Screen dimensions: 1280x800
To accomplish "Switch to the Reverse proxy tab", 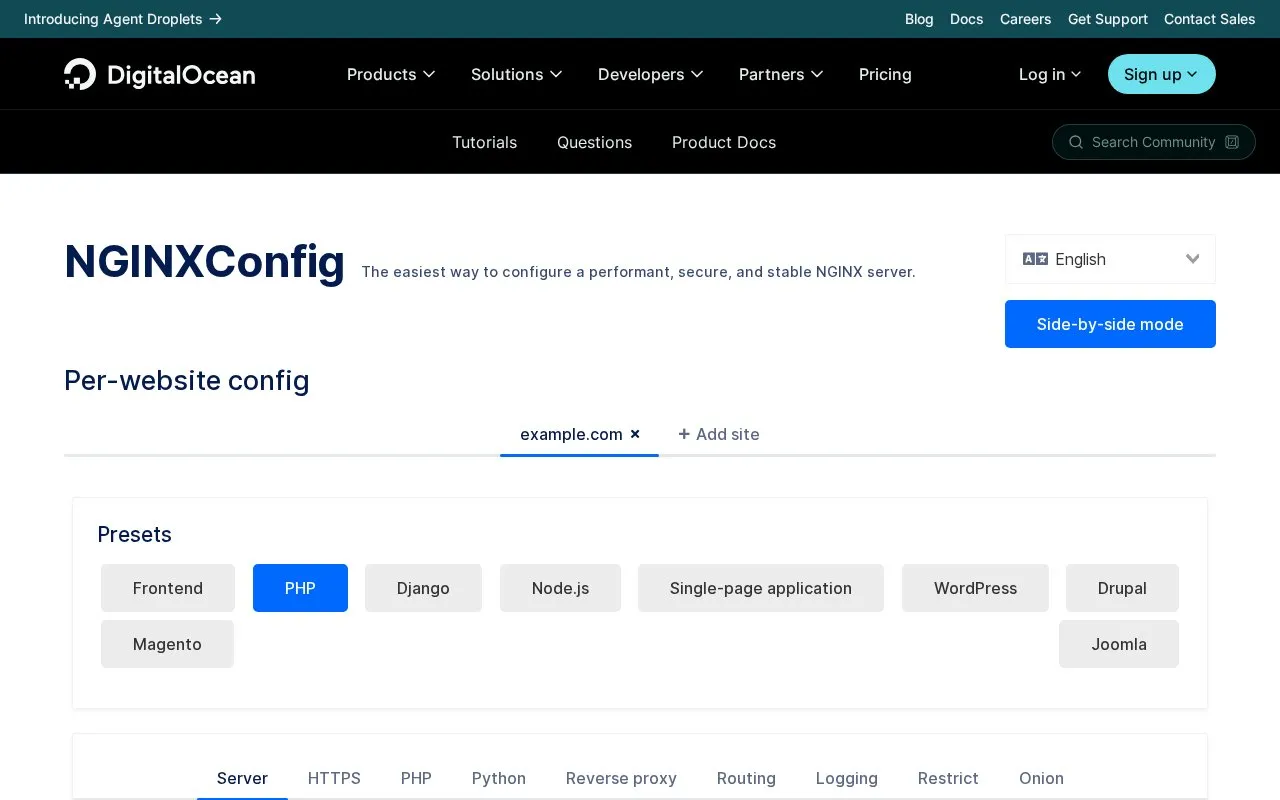I will pos(621,778).
